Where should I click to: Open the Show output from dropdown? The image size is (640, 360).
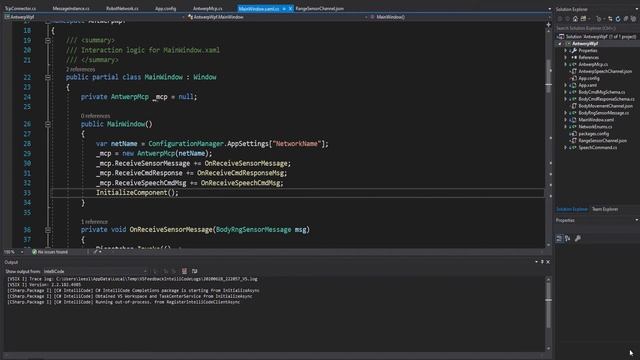[96, 271]
